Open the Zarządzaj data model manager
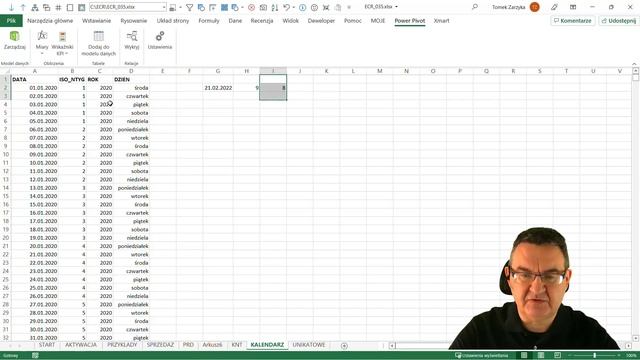This screenshot has width=640, height=360. pyautogui.click(x=15, y=41)
